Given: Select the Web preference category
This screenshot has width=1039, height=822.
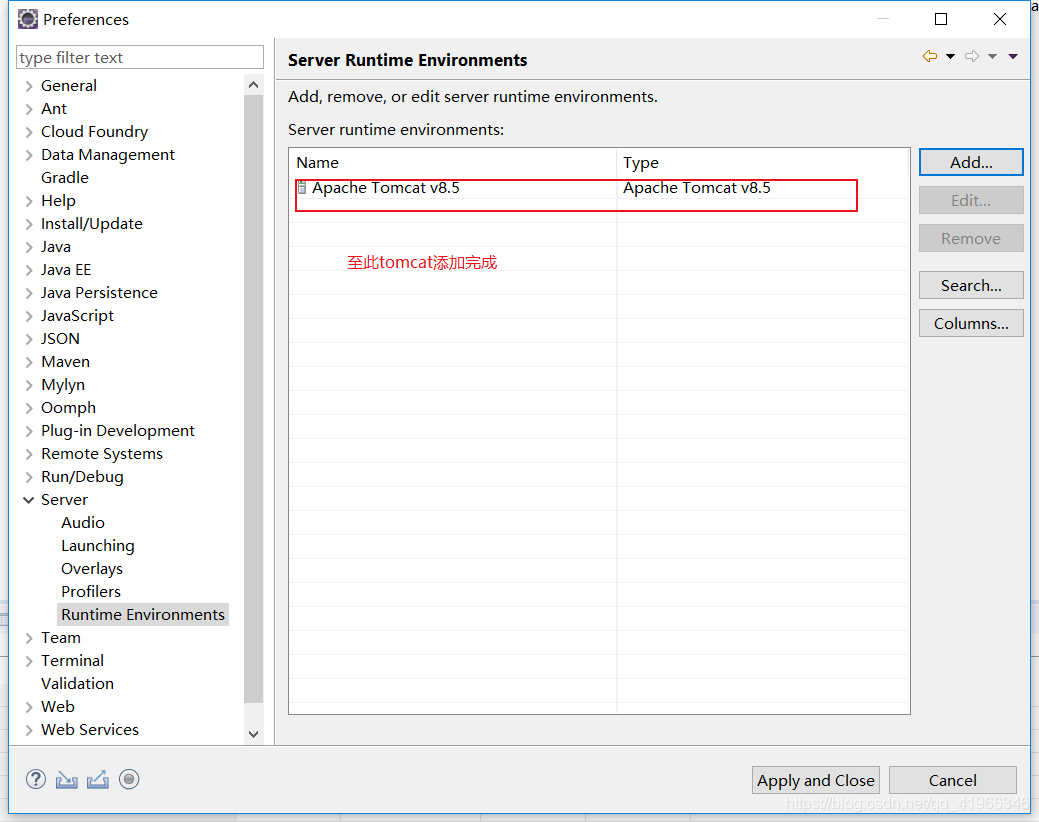Looking at the screenshot, I should click(x=58, y=707).
